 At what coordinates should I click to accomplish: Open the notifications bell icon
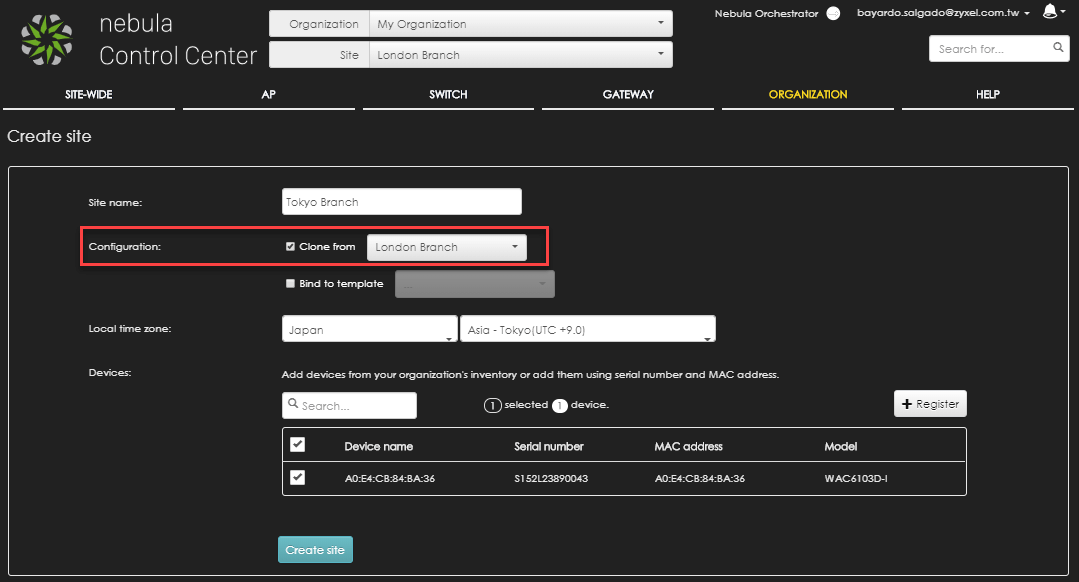(1050, 11)
